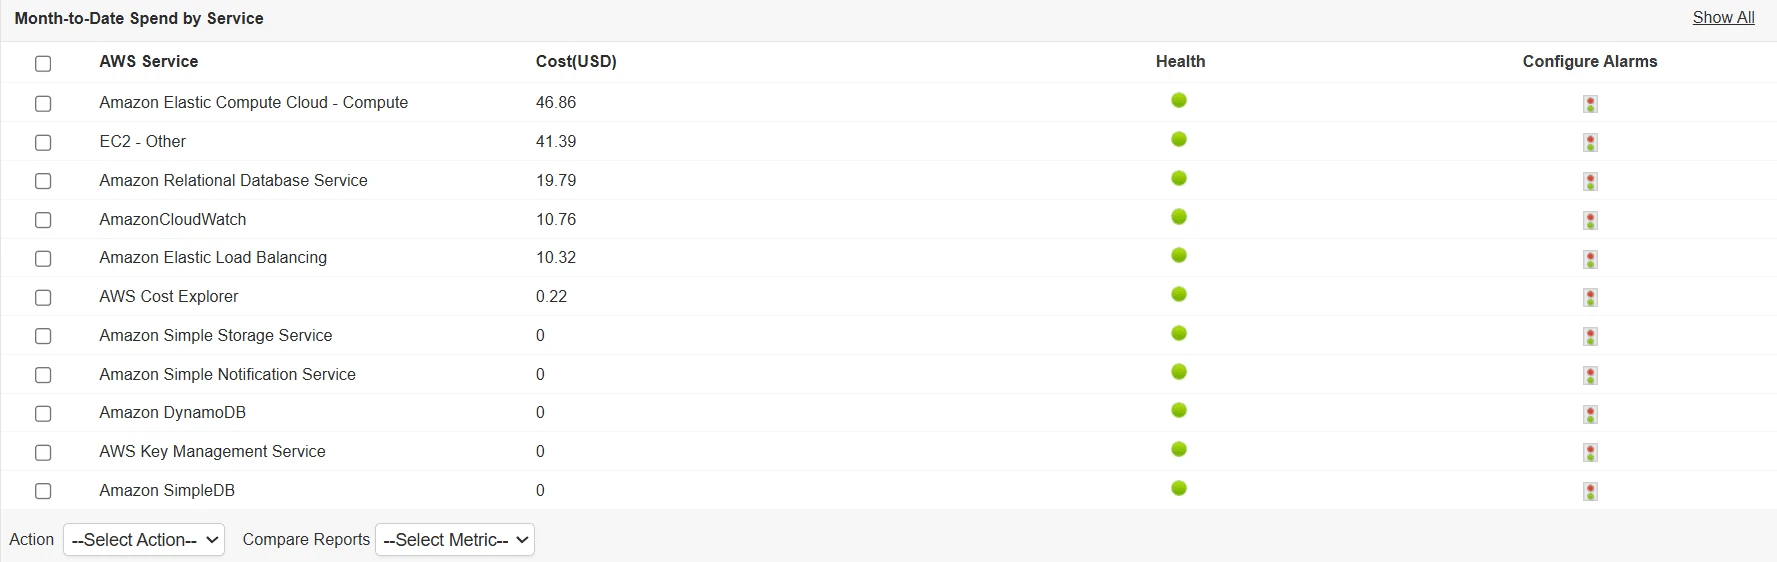The image size is (1777, 562).
Task: Configure alarm for Amazon DynamoDB row
Action: pyautogui.click(x=1590, y=414)
